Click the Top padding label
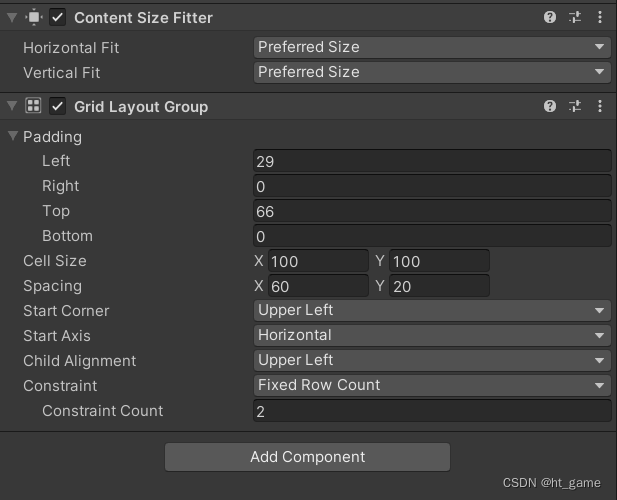 [x=56, y=211]
